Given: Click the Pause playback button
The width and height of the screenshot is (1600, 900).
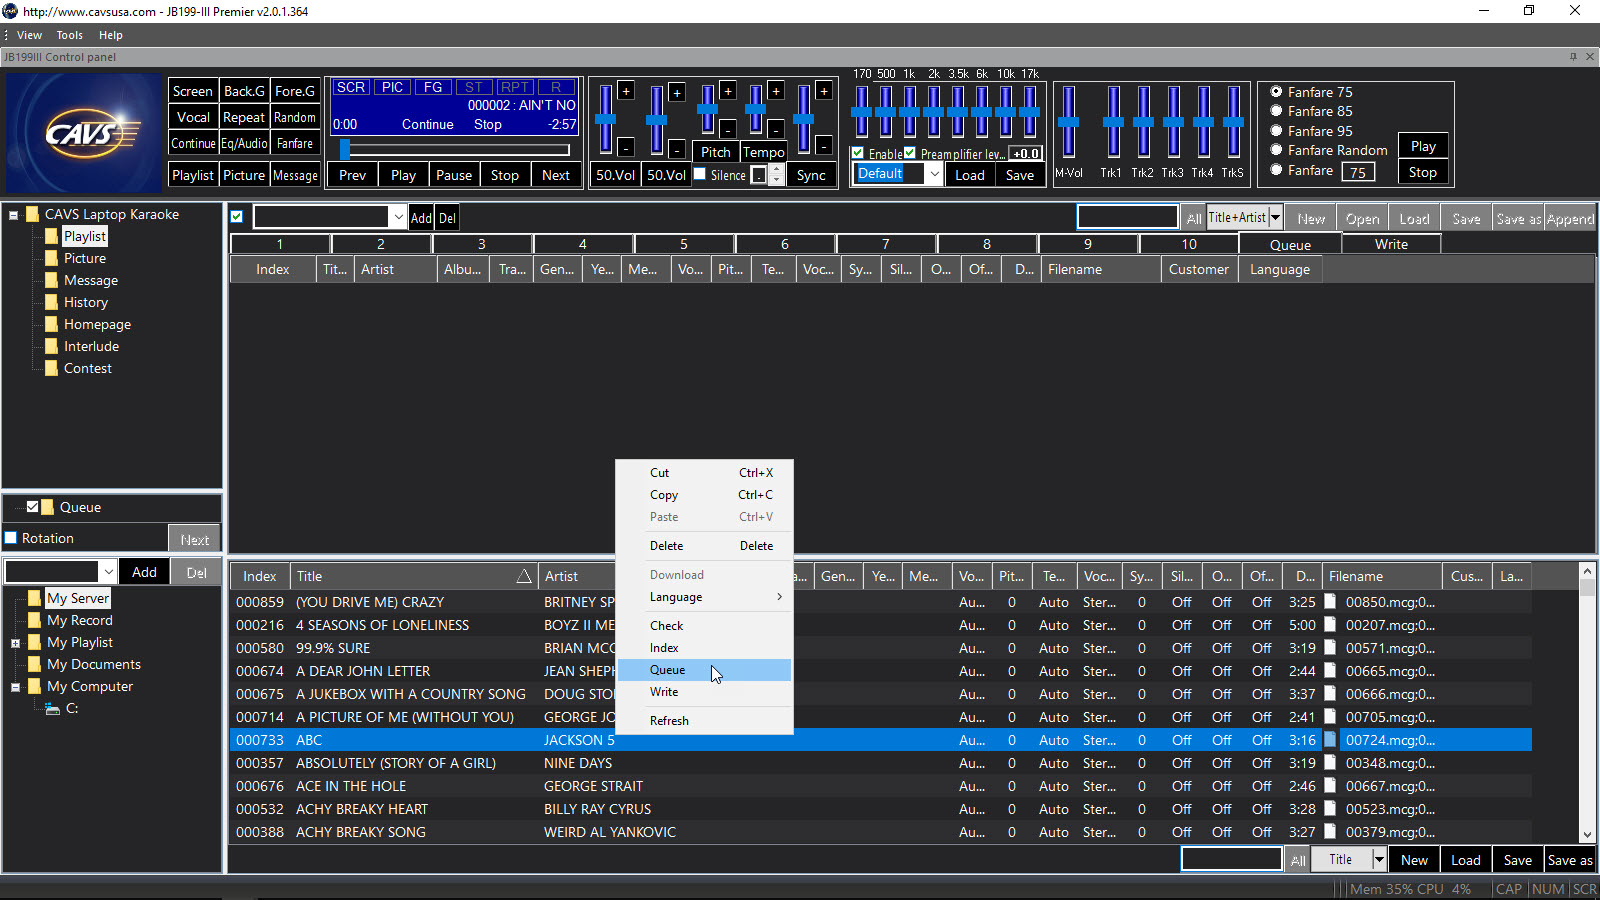Looking at the screenshot, I should pyautogui.click(x=454, y=175).
